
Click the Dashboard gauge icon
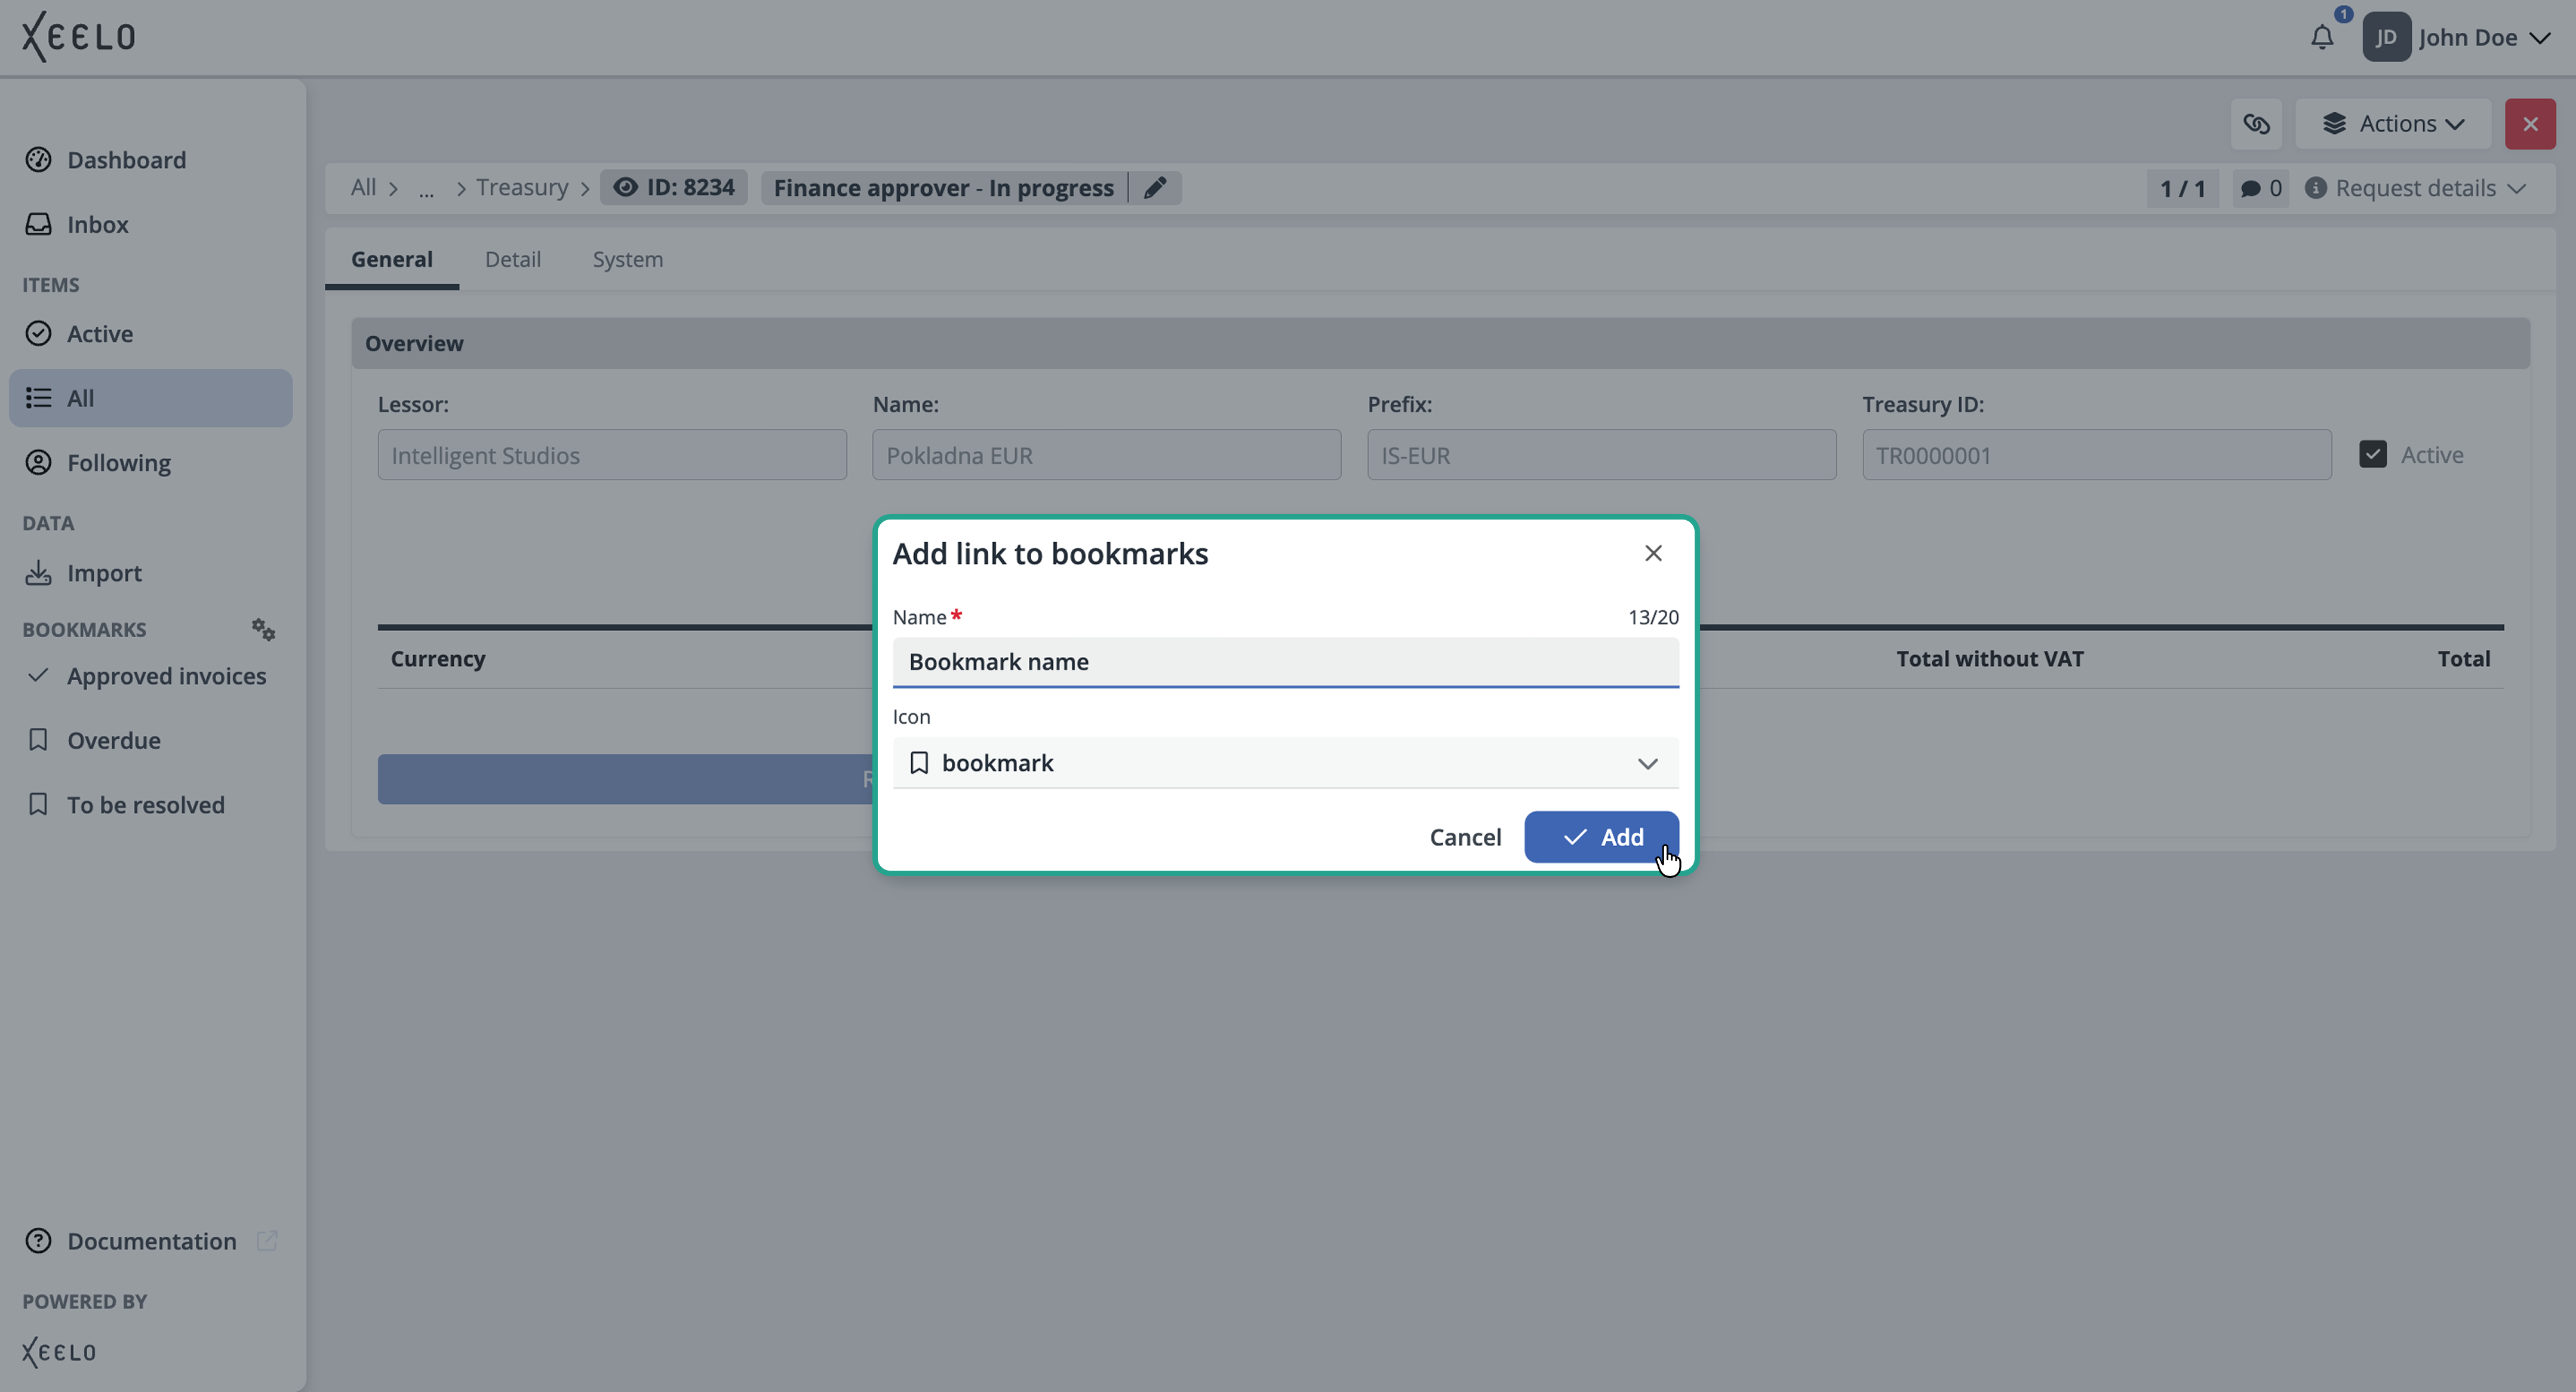[38, 160]
